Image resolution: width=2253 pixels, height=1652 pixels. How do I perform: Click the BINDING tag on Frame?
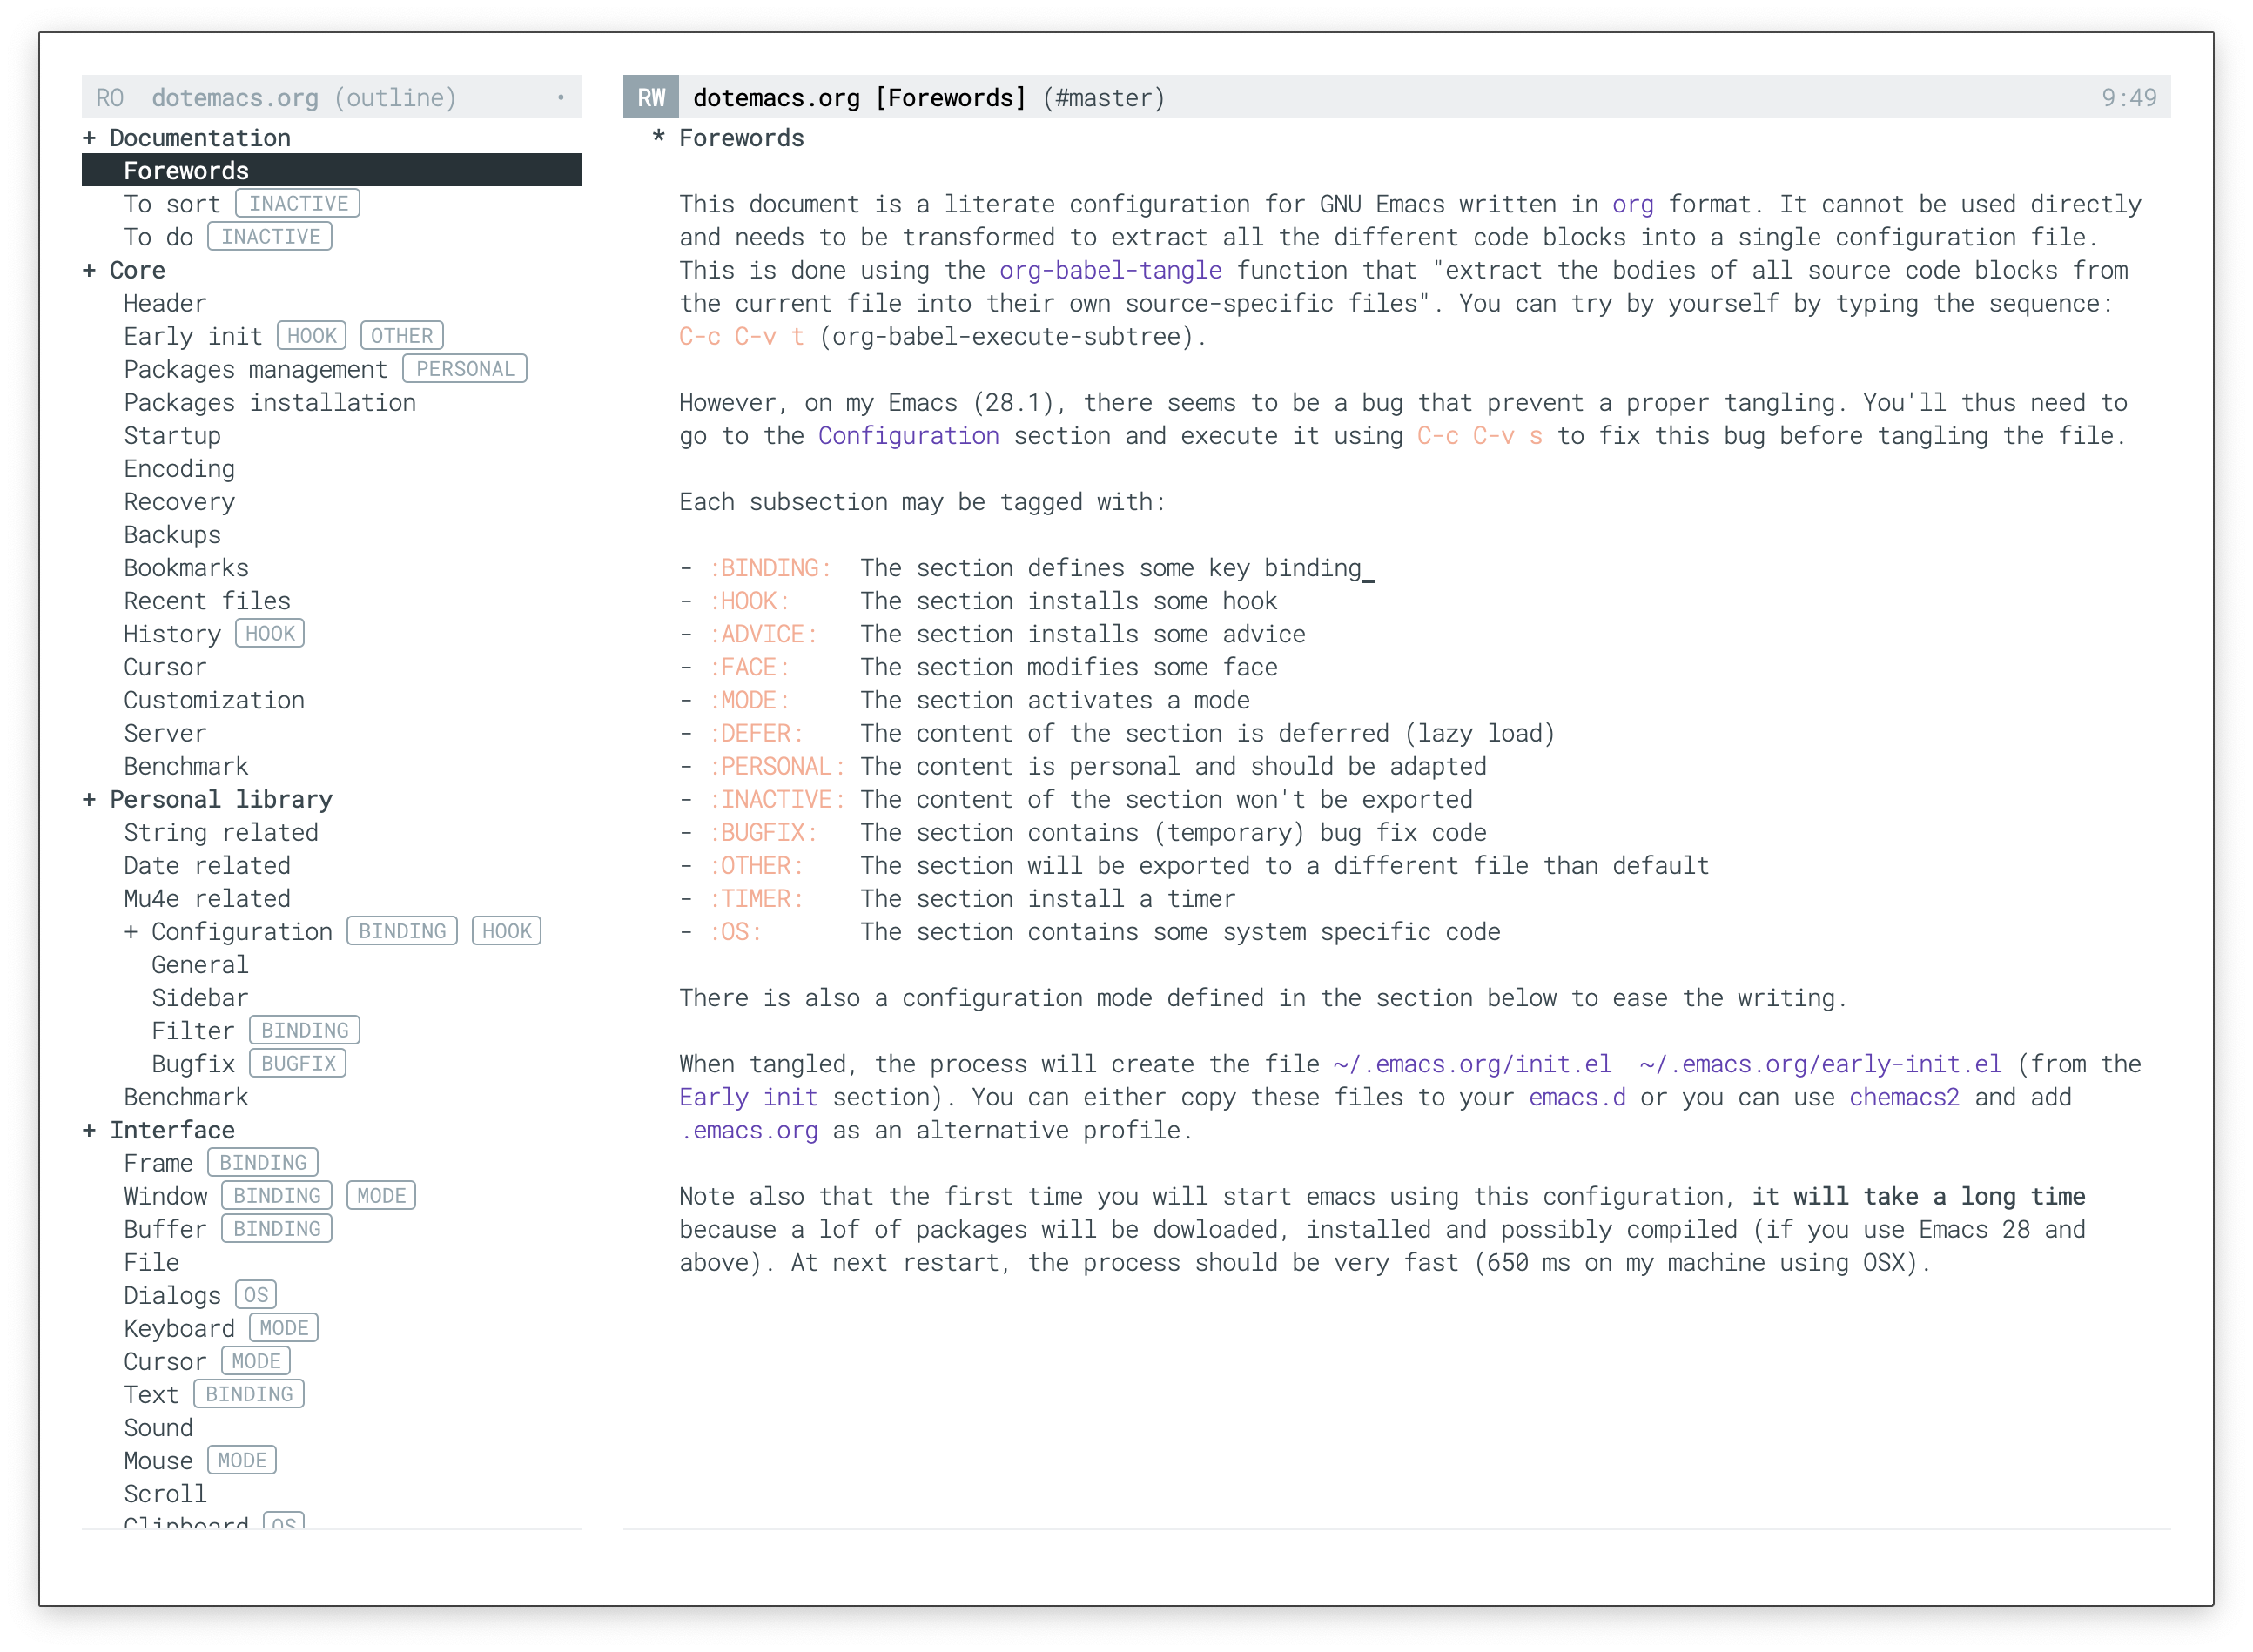coord(262,1165)
